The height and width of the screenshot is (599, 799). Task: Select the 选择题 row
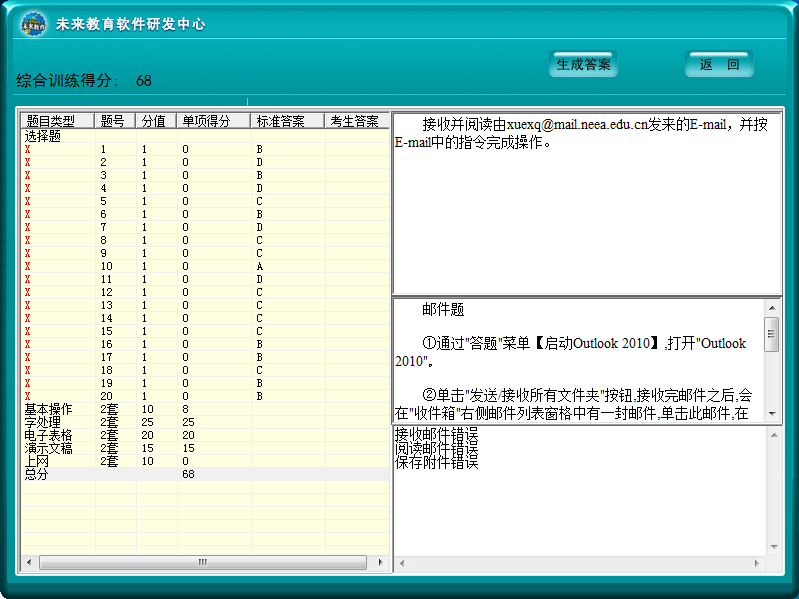tap(205, 136)
